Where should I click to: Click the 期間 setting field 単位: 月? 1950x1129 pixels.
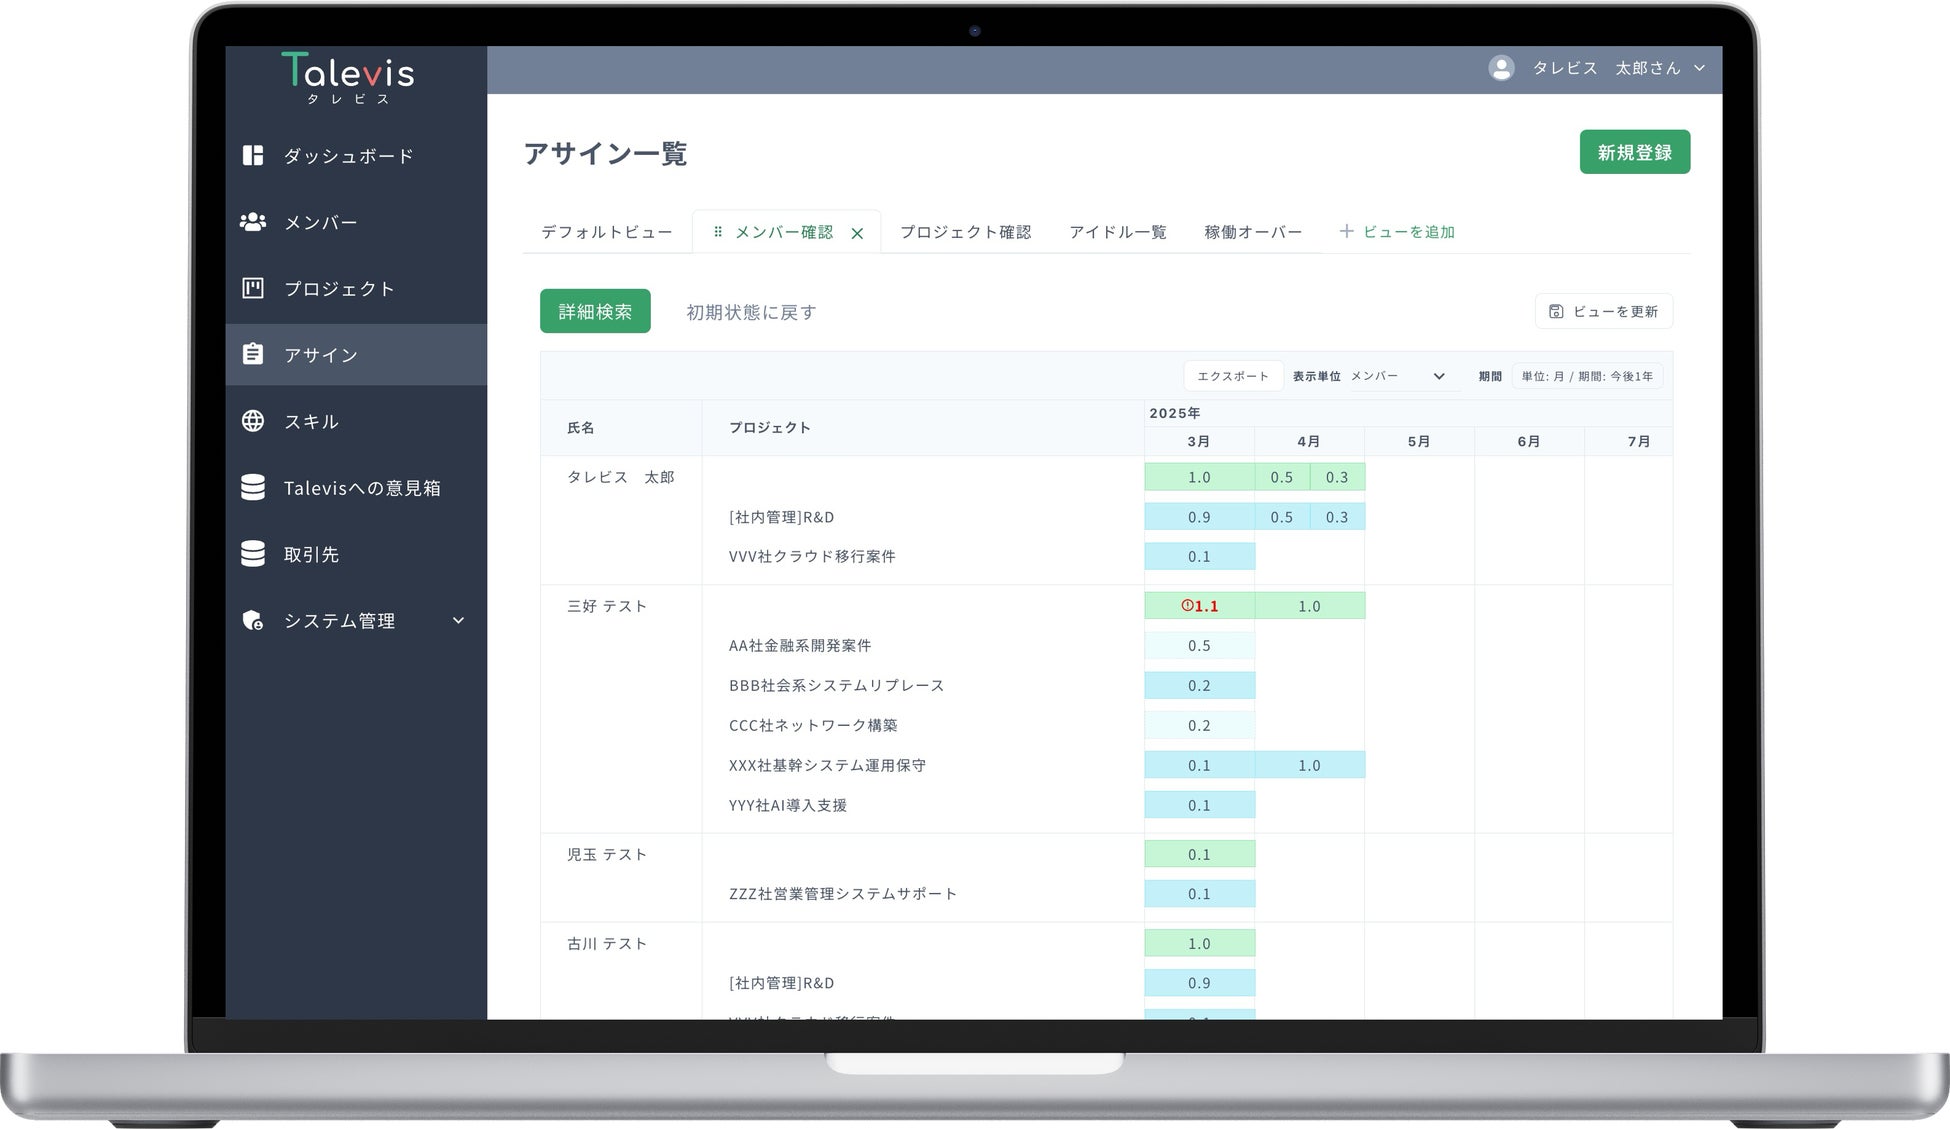click(1586, 376)
